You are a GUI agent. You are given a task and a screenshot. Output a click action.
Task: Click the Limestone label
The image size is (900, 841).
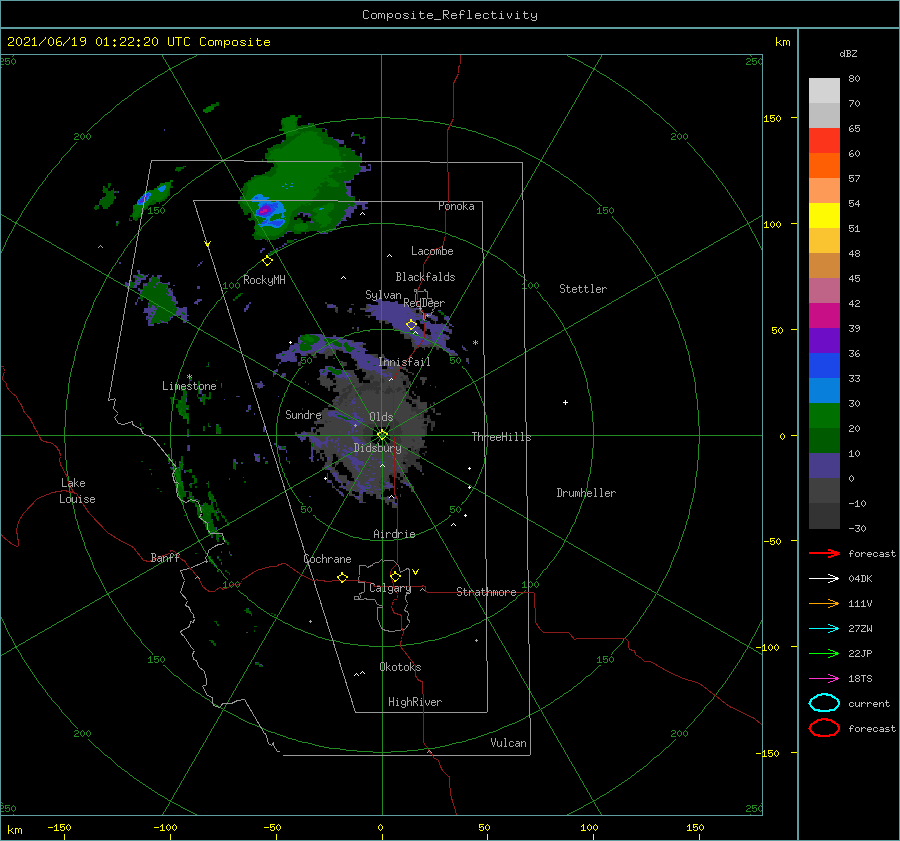point(189,386)
